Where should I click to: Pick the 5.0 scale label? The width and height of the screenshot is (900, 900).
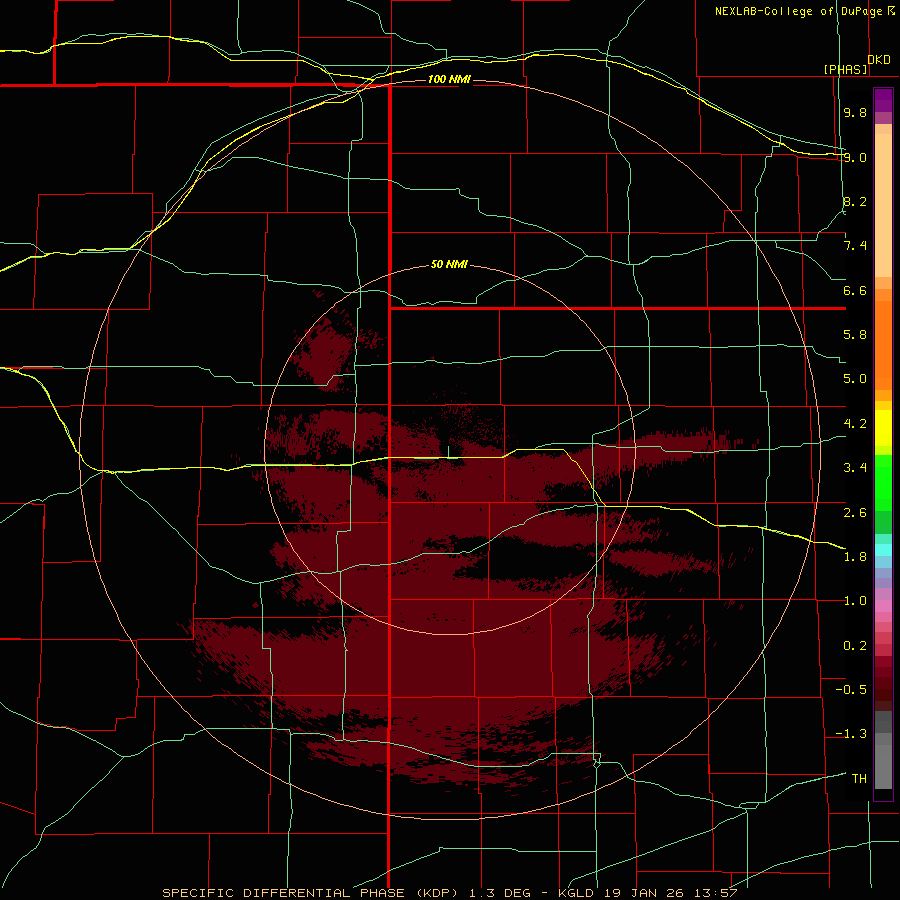(855, 379)
